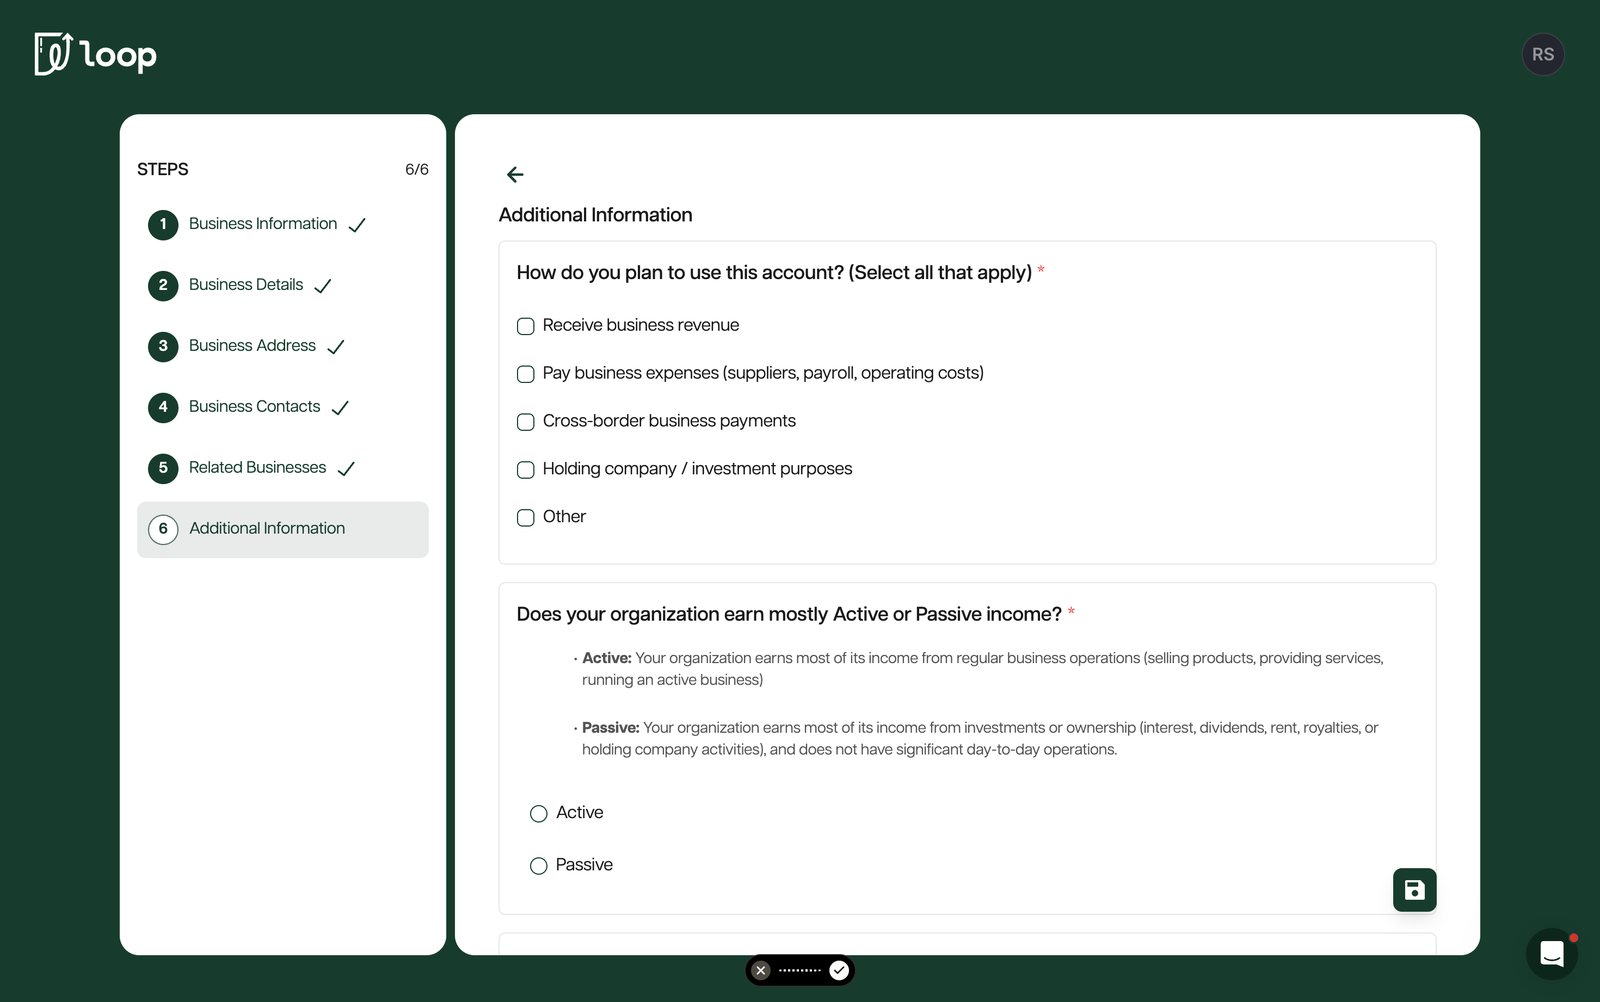Select the Active income radio
1600x1002 pixels.
pyautogui.click(x=539, y=814)
